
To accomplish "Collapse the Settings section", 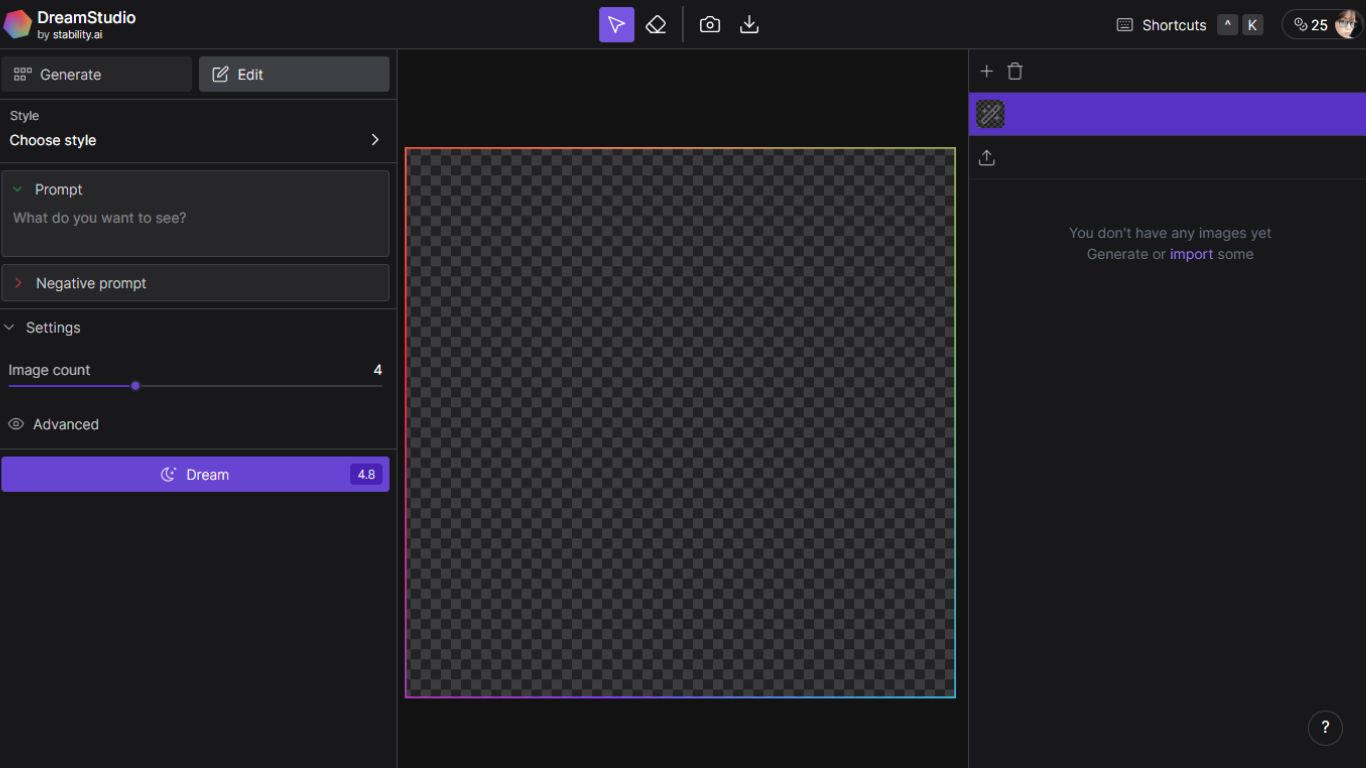I will coord(10,327).
